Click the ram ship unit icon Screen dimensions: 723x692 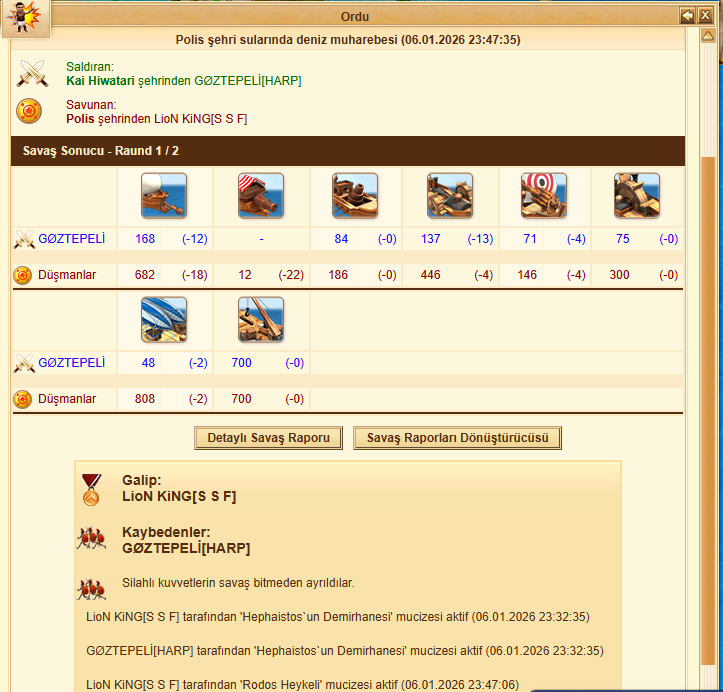[x=164, y=195]
